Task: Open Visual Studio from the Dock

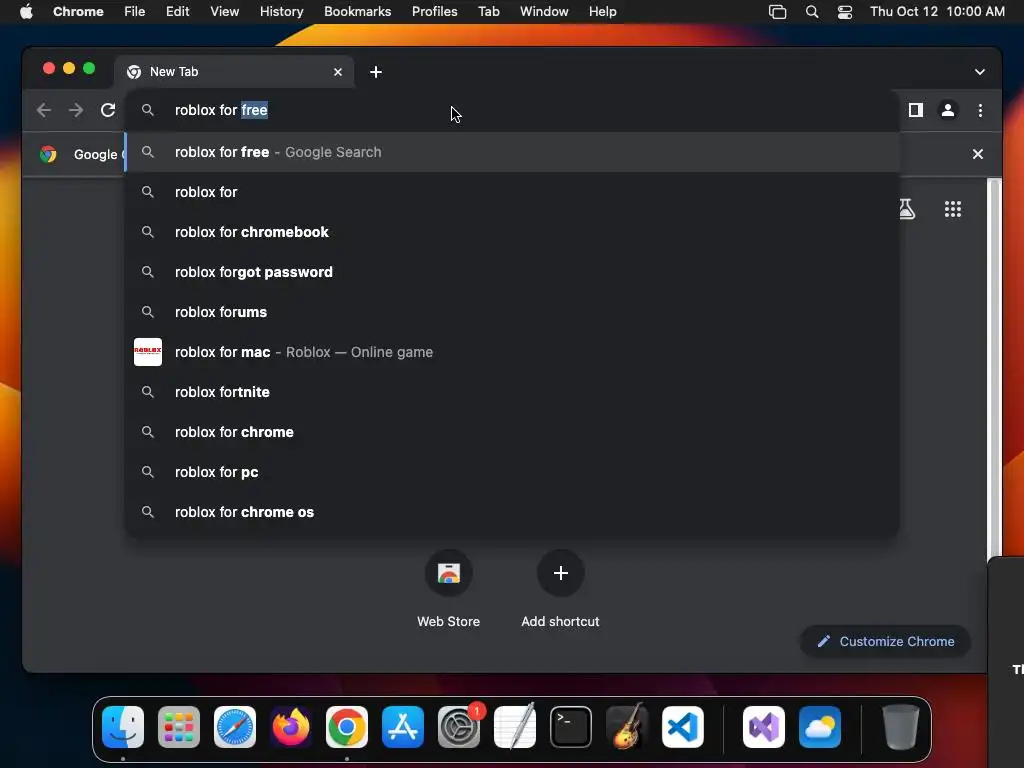Action: [x=764, y=727]
